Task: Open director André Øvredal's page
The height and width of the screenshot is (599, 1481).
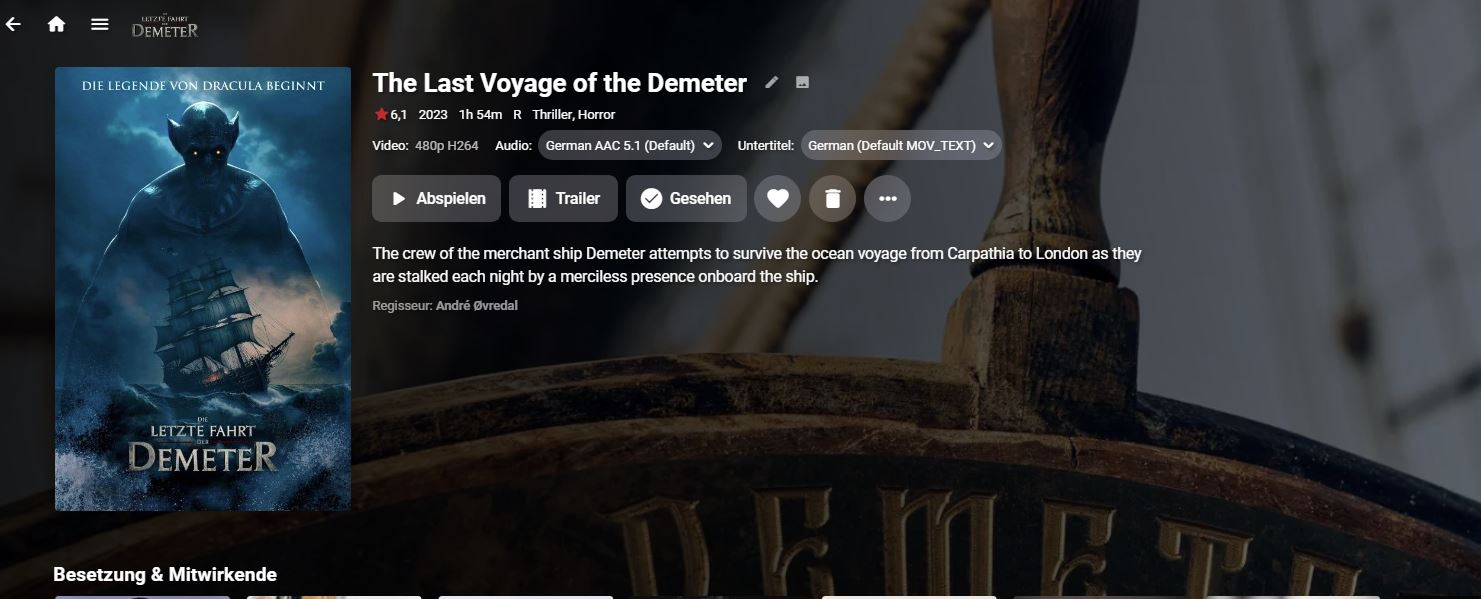Action: [477, 305]
